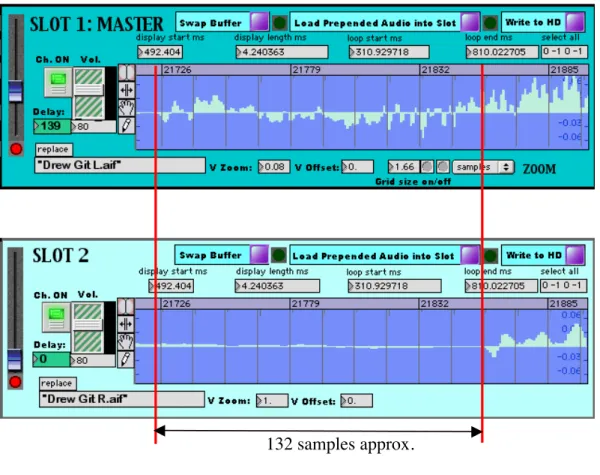Select the loop tool icon in Slot 1

click(x=127, y=90)
